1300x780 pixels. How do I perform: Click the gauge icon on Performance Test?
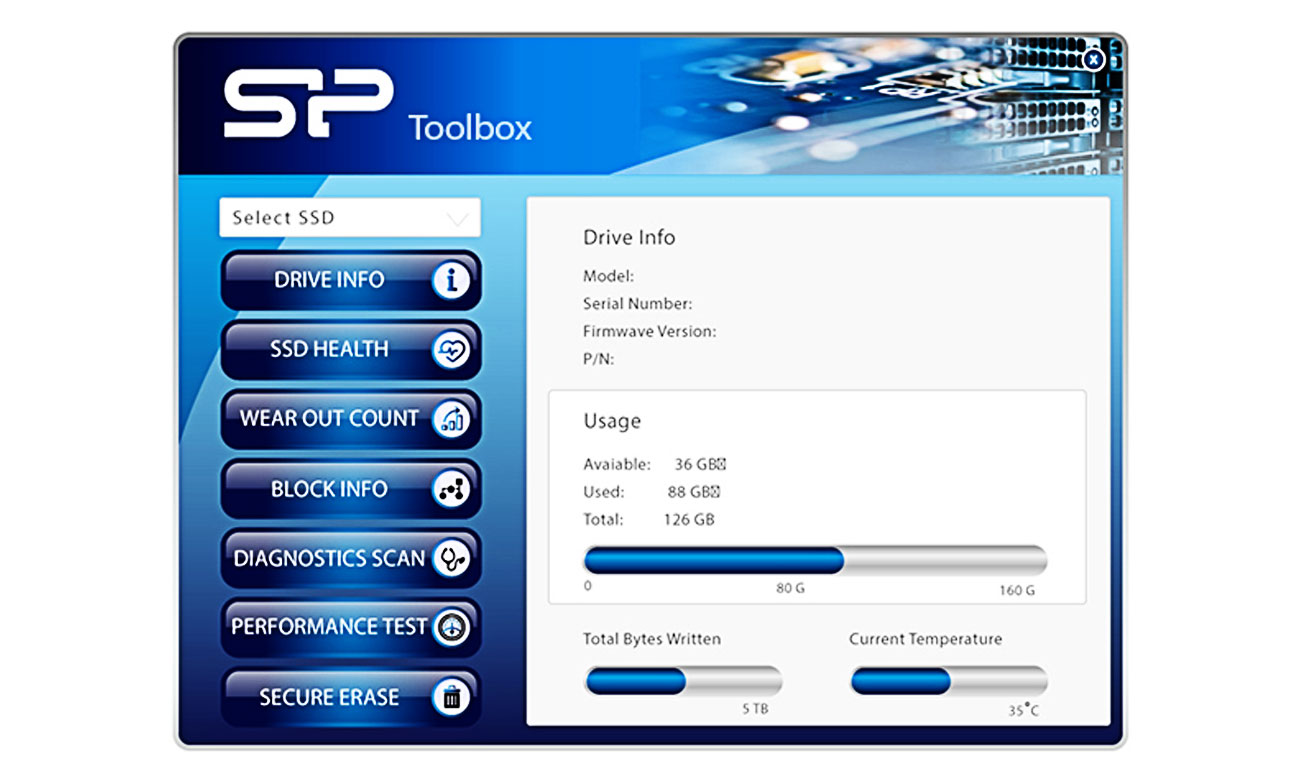point(451,628)
